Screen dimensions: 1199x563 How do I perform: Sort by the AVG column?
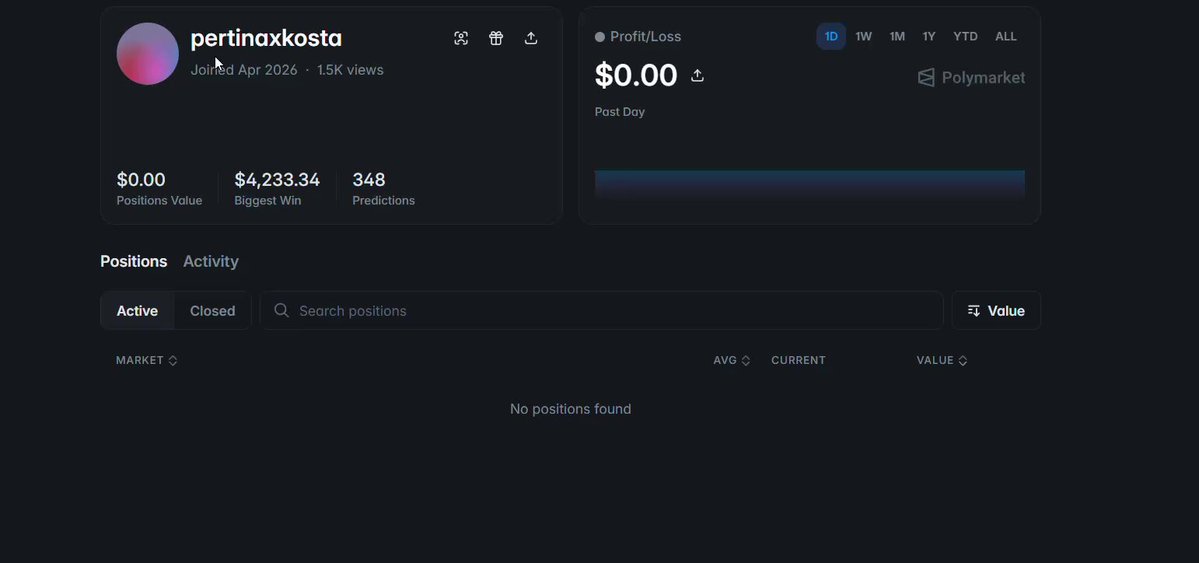tap(732, 360)
